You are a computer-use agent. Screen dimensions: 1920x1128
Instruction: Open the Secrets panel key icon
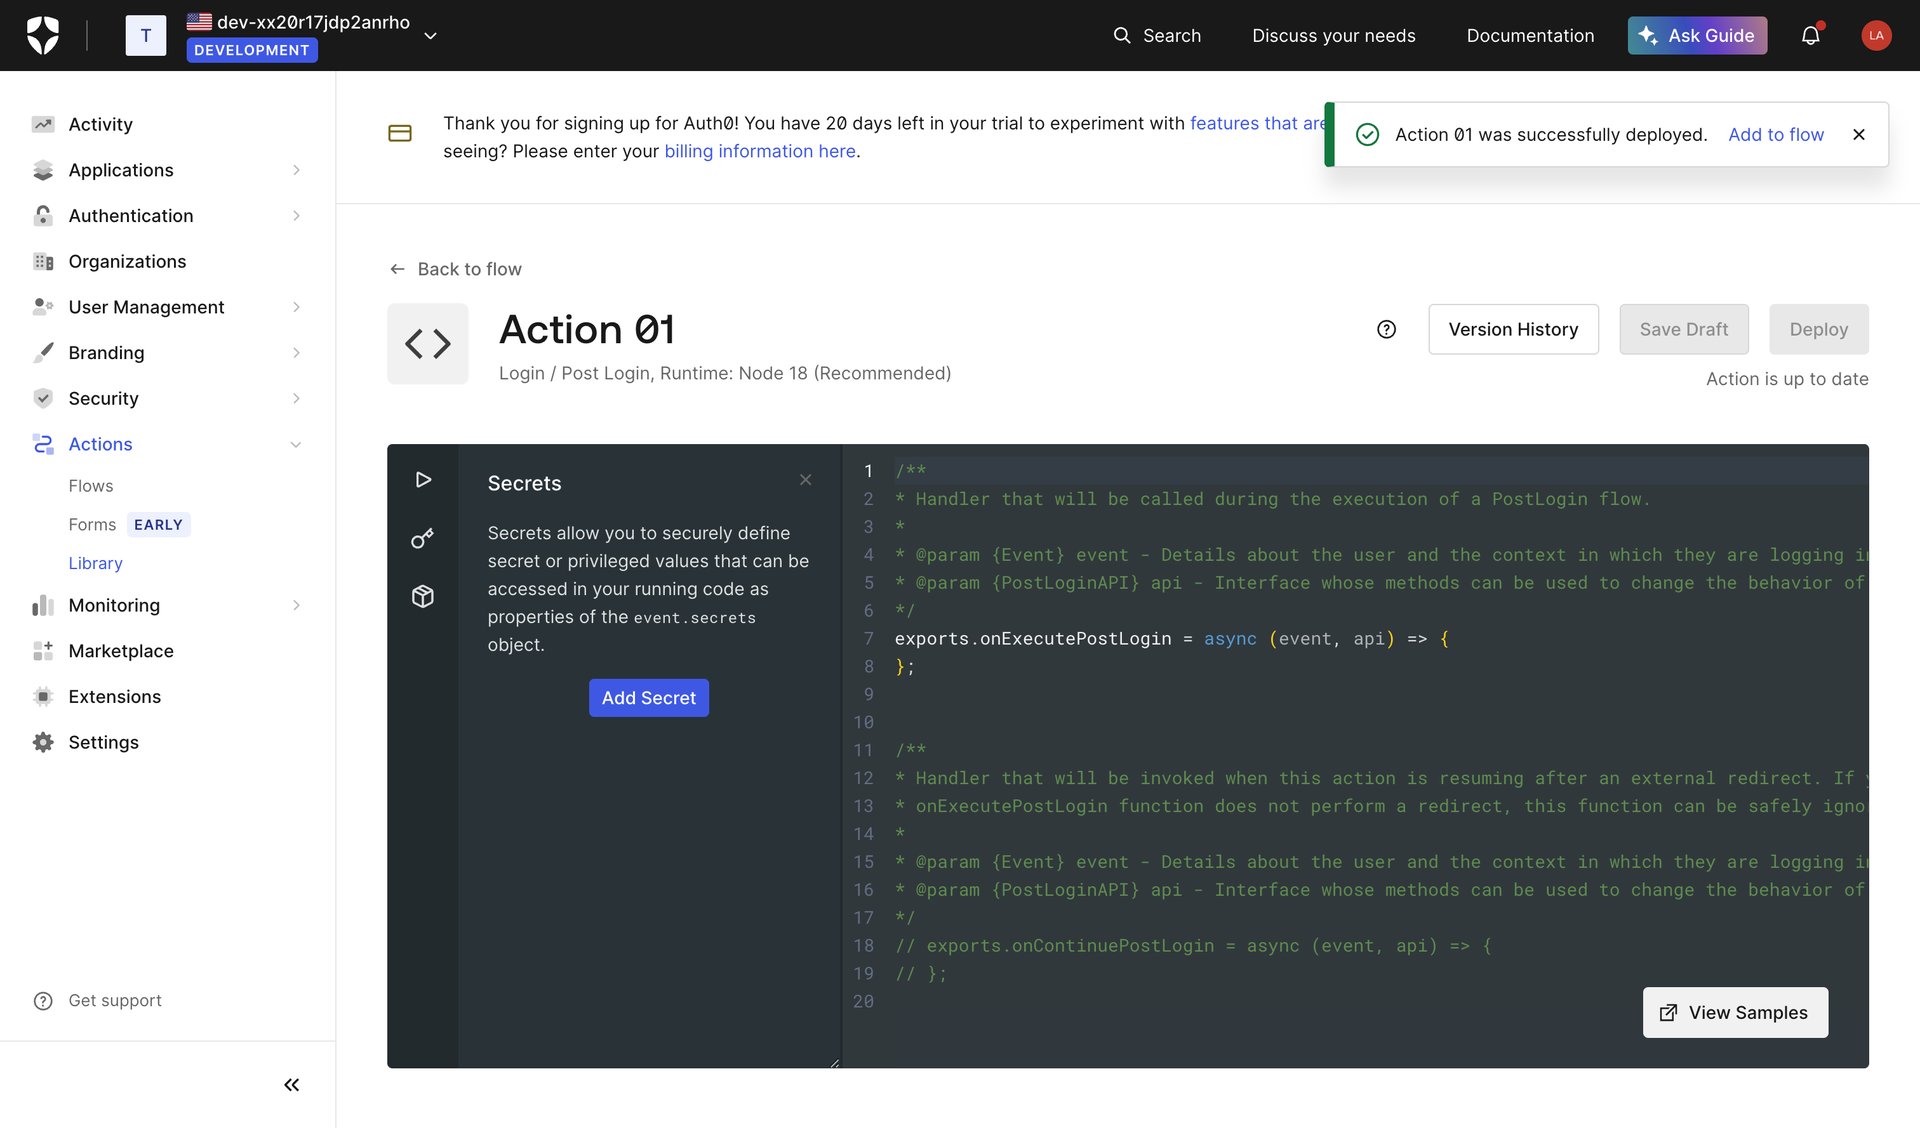(x=422, y=538)
